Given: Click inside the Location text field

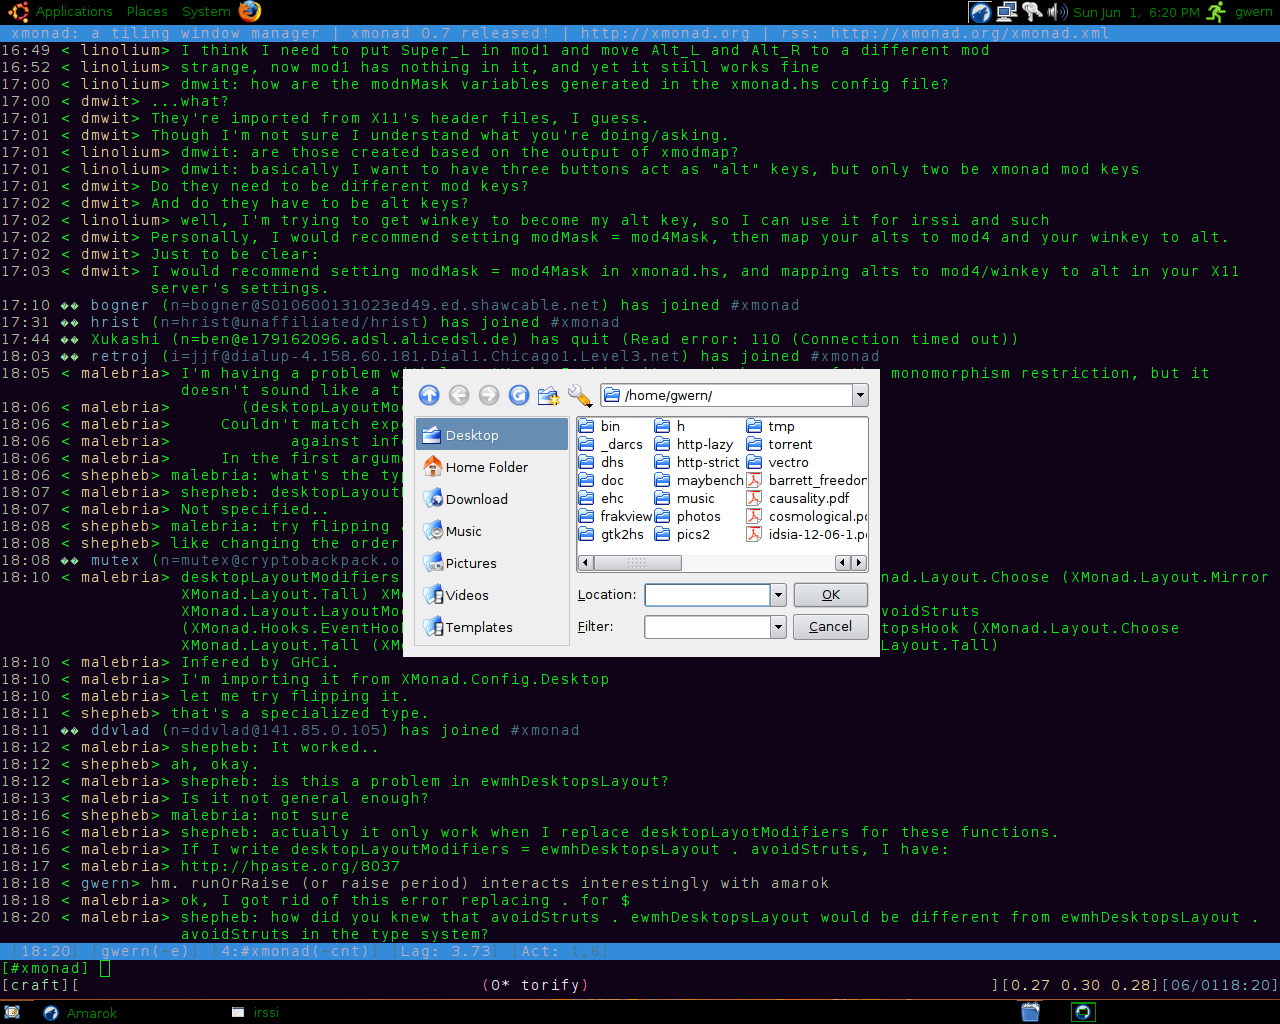Looking at the screenshot, I should (708, 595).
